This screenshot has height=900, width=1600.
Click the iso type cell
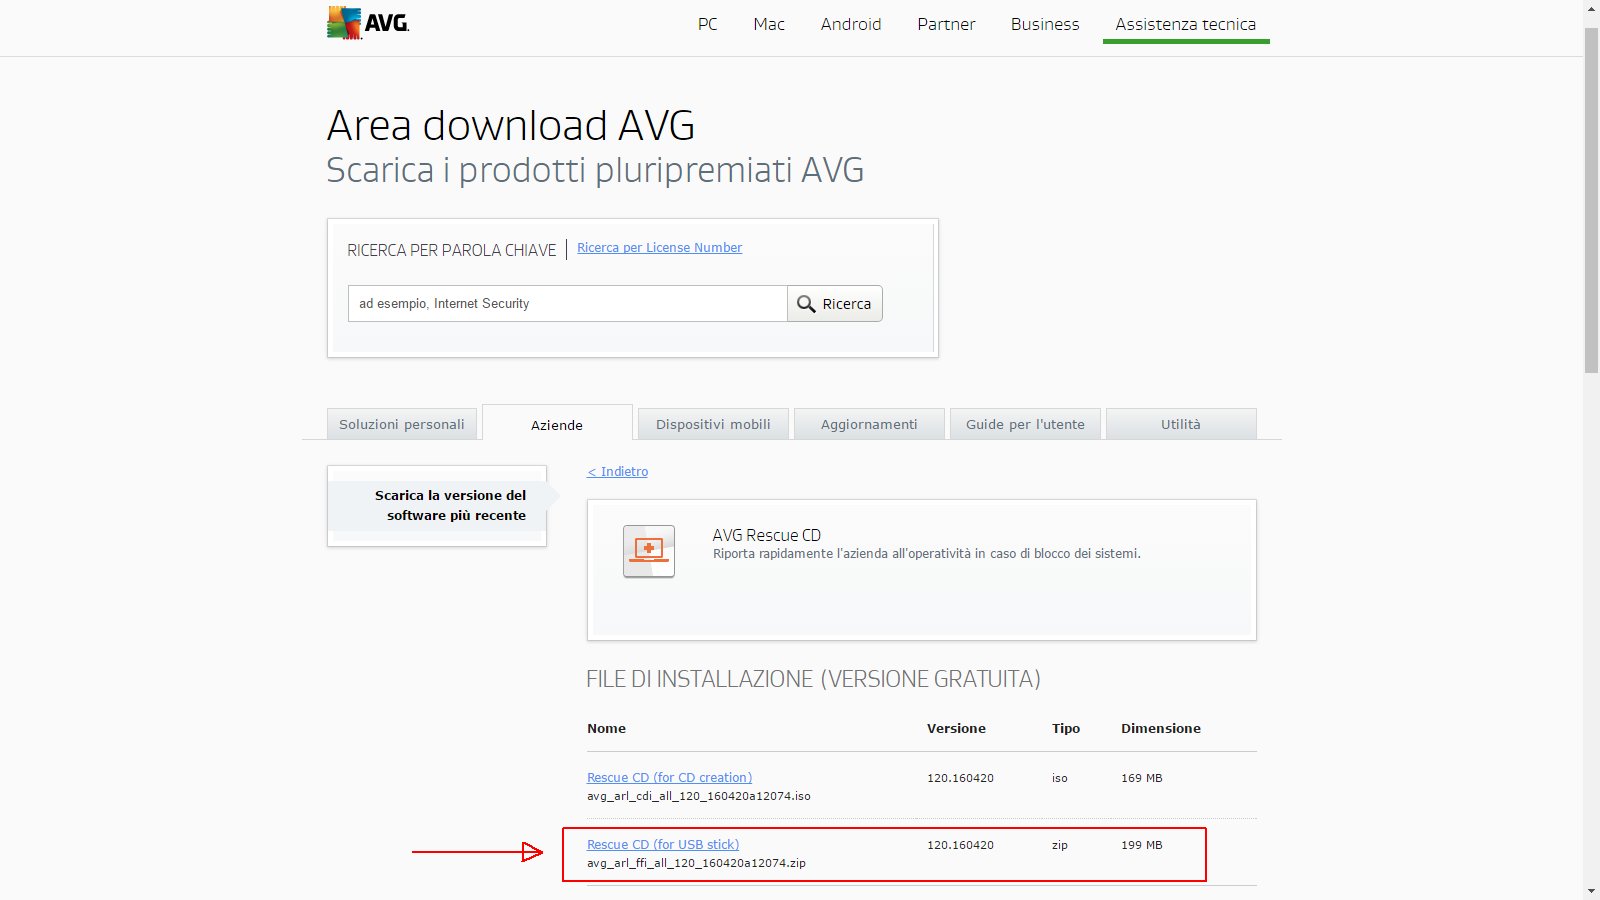click(1060, 778)
